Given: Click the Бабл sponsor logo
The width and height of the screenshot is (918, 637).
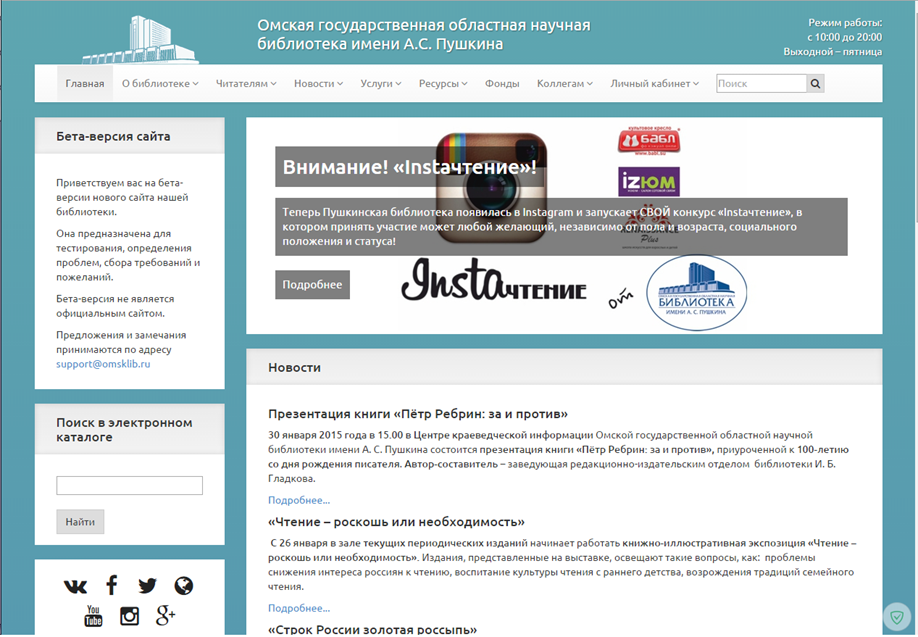Looking at the screenshot, I should point(649,141).
